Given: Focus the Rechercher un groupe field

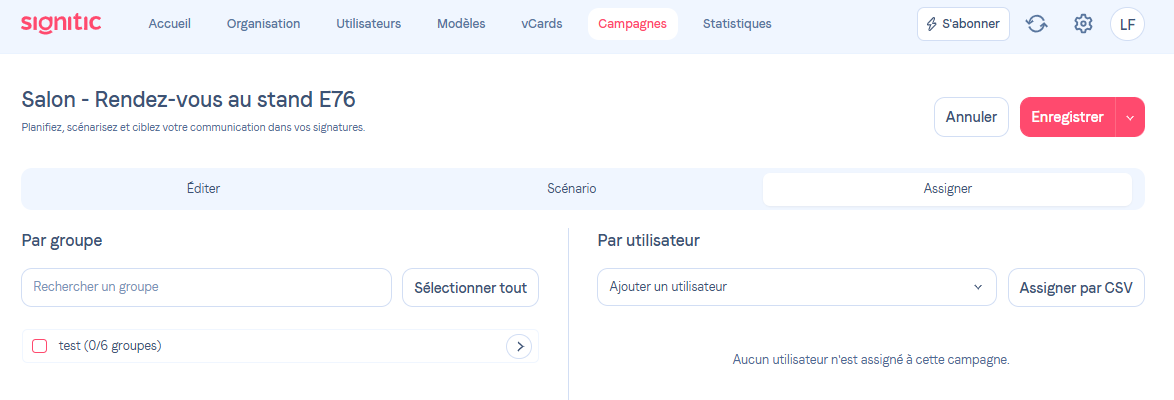Looking at the screenshot, I should tap(206, 287).
